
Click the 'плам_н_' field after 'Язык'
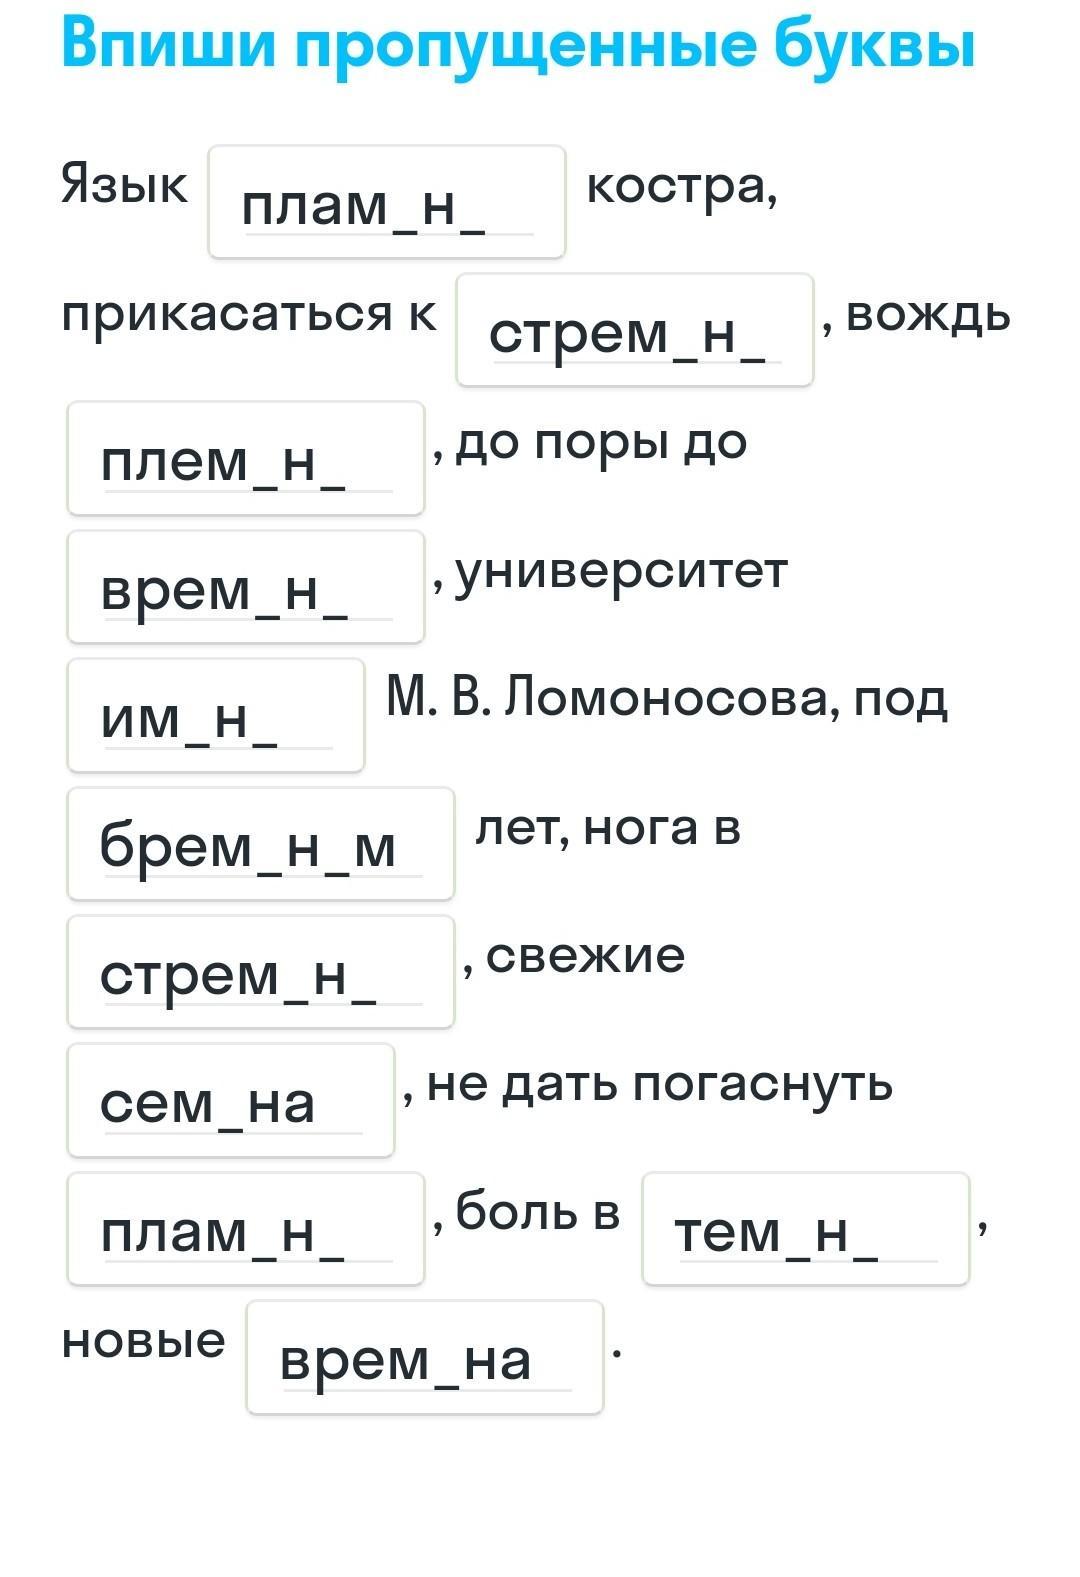pos(386,203)
